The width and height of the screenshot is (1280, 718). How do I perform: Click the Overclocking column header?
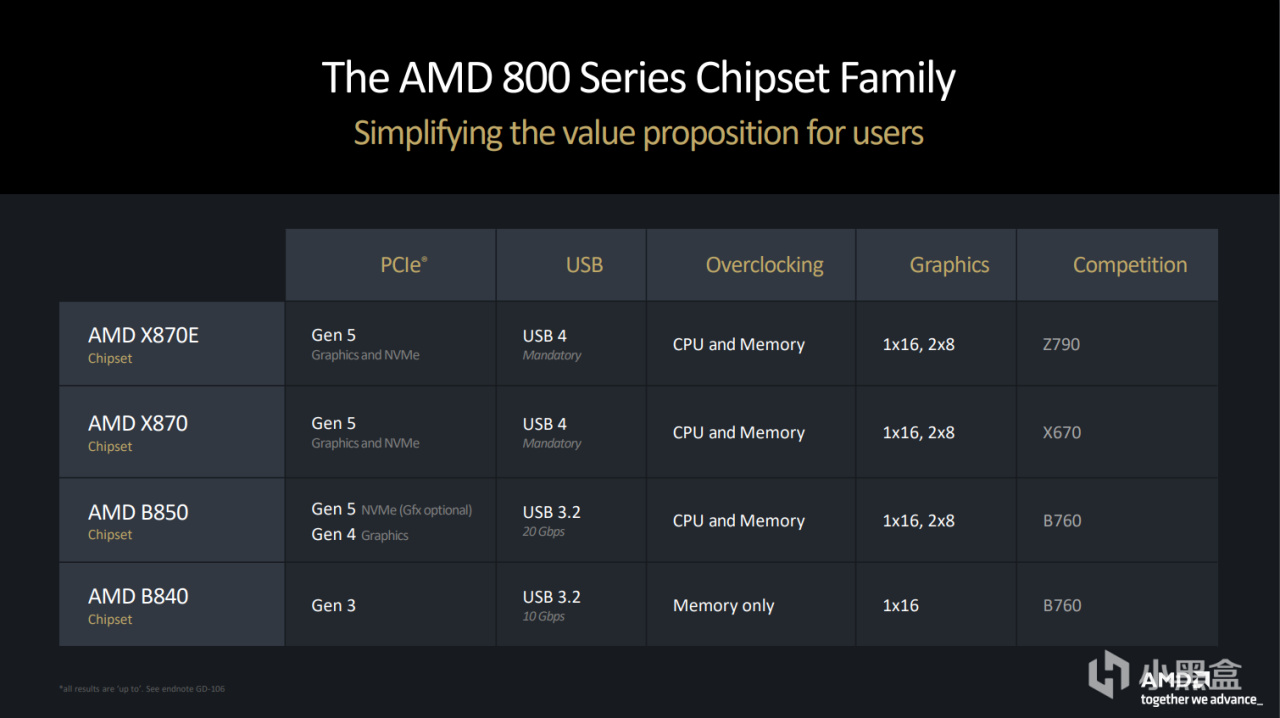click(764, 265)
